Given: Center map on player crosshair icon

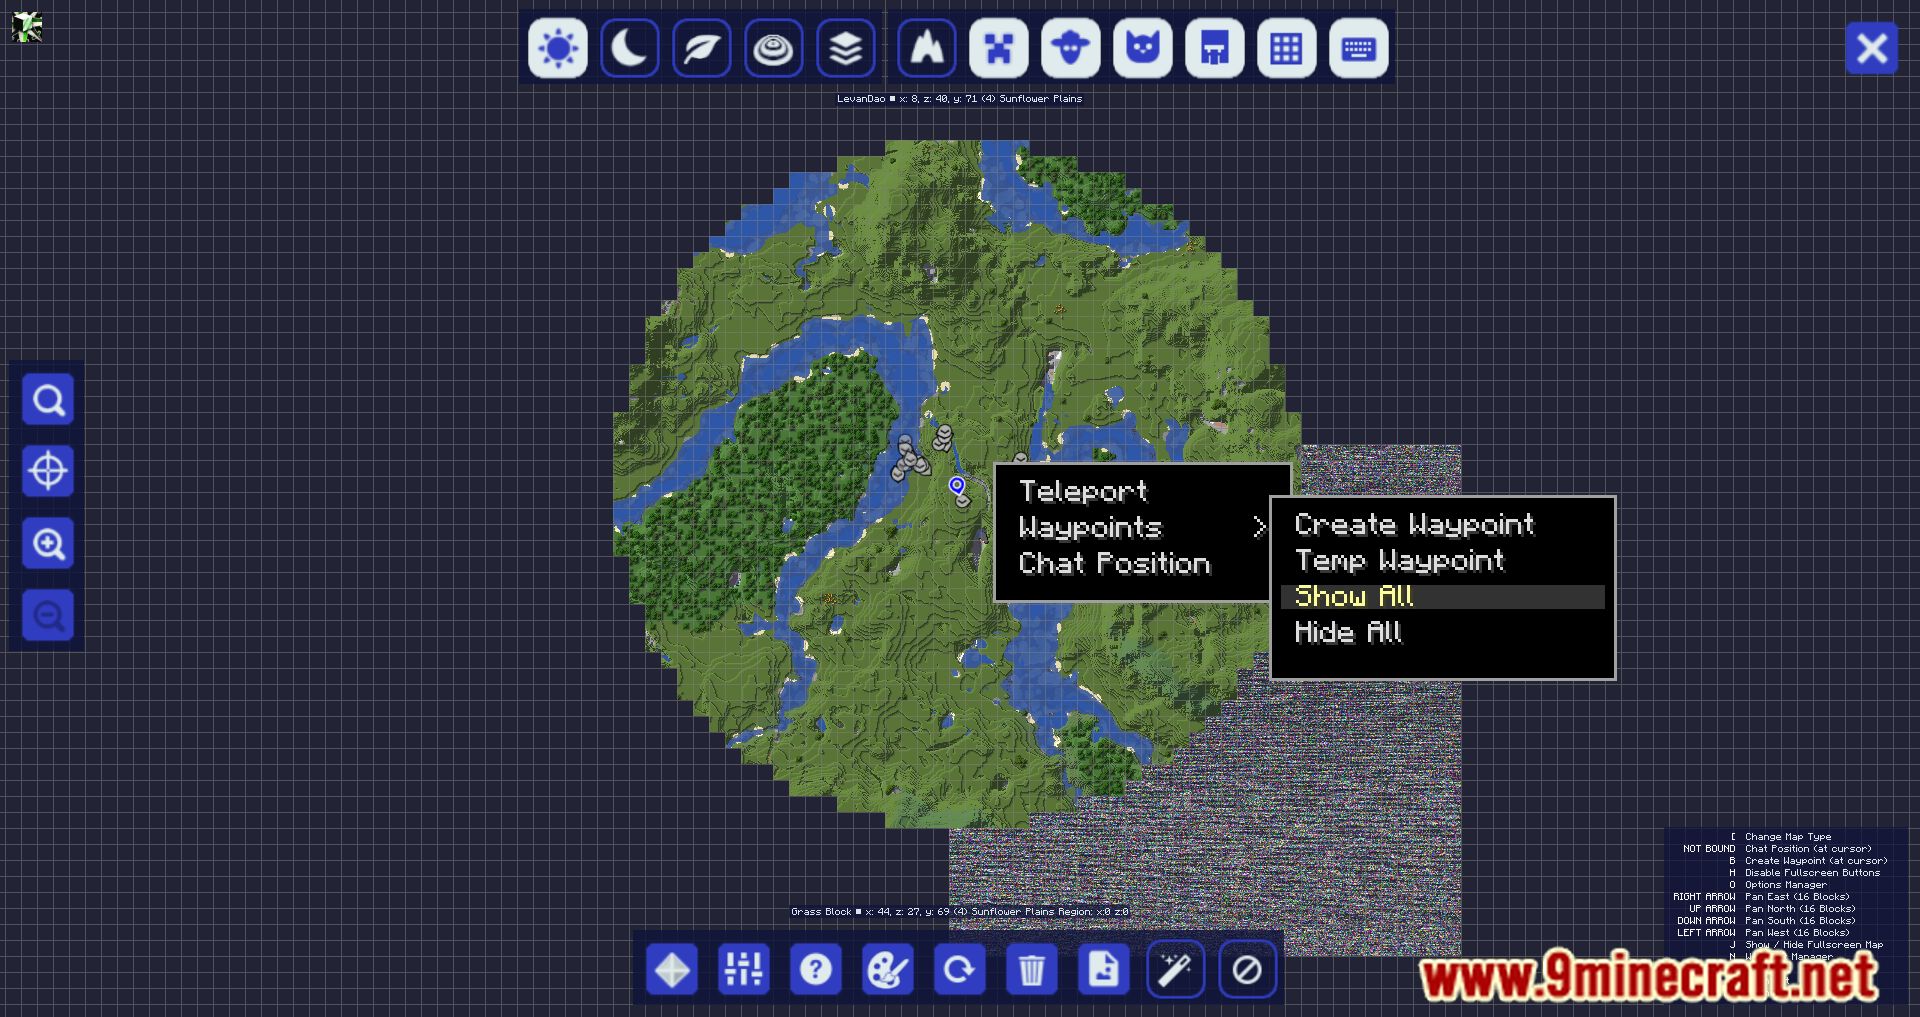Looking at the screenshot, I should [x=48, y=471].
